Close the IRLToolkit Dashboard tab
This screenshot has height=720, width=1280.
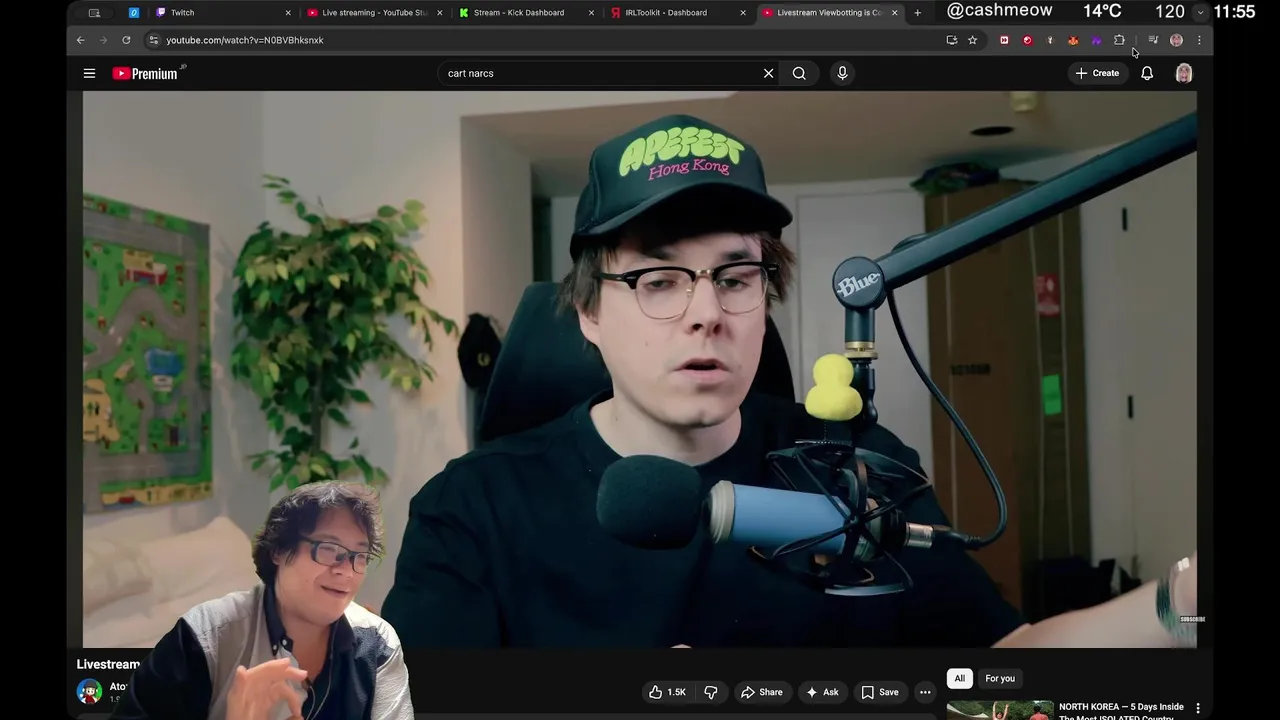[x=742, y=13]
